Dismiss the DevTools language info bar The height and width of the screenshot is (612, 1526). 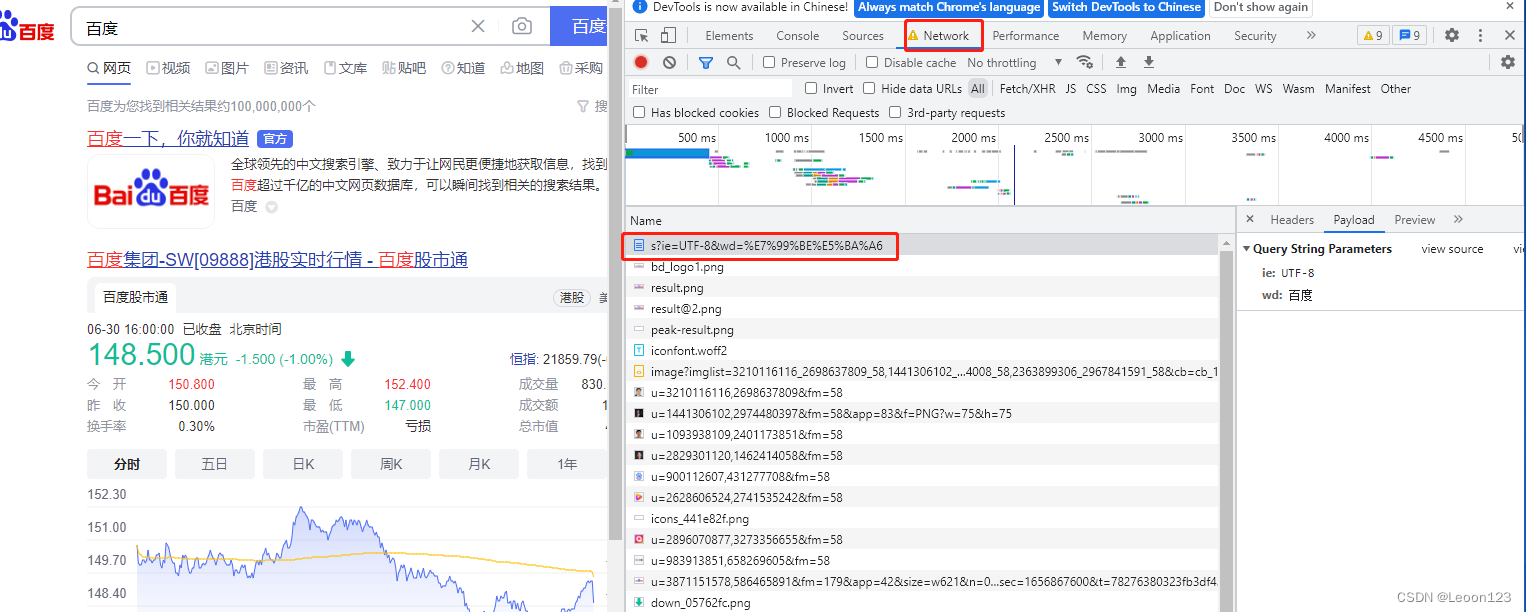click(1509, 7)
